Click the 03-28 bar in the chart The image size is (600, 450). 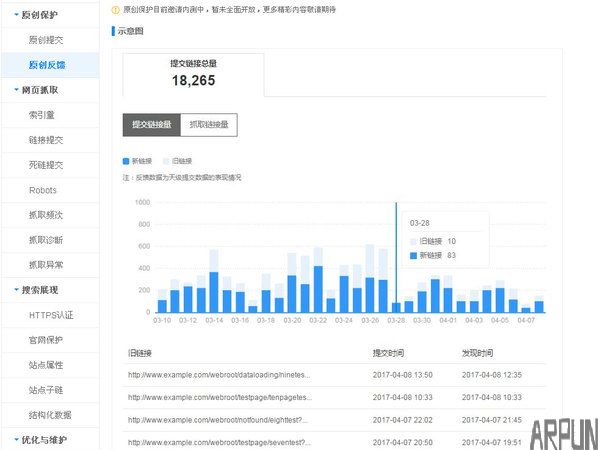pos(396,305)
